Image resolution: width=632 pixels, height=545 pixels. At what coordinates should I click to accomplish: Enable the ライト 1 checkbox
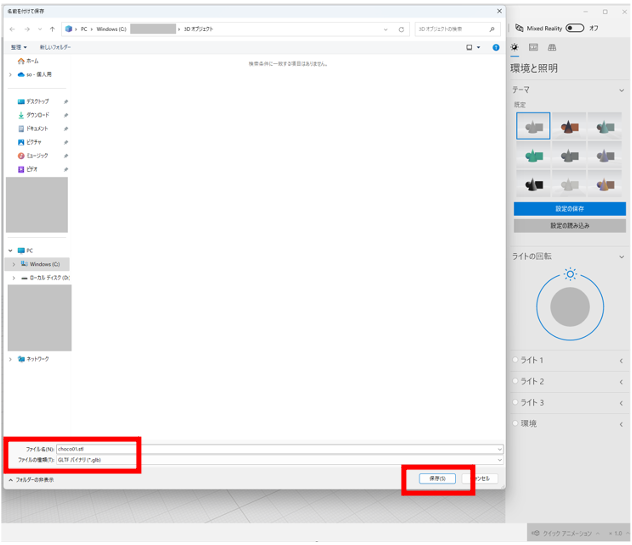pos(516,360)
